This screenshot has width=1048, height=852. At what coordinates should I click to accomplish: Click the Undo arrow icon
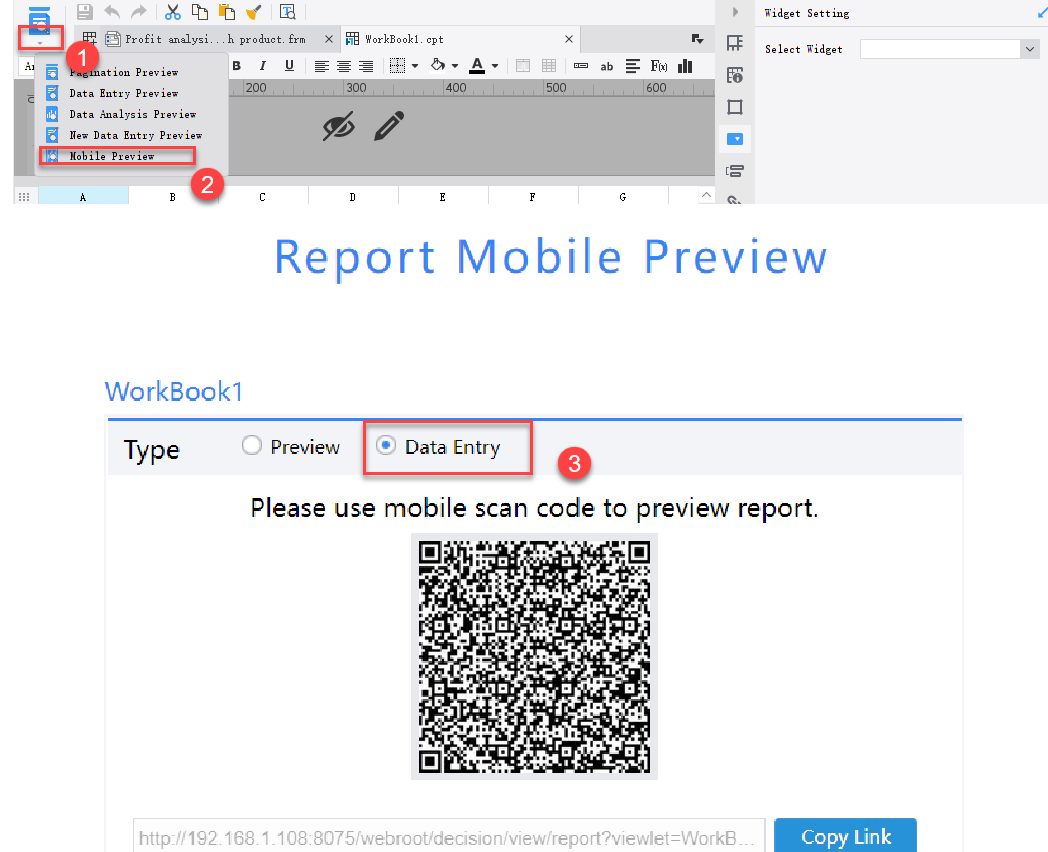112,11
